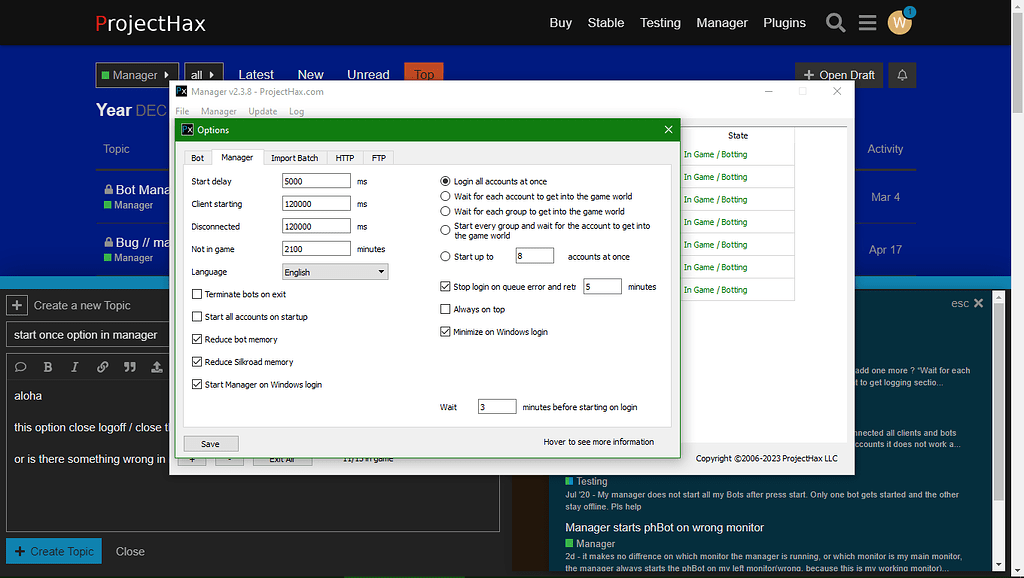Image resolution: width=1024 pixels, height=578 pixels.
Task: Open the Update menu in Manager
Action: click(262, 111)
